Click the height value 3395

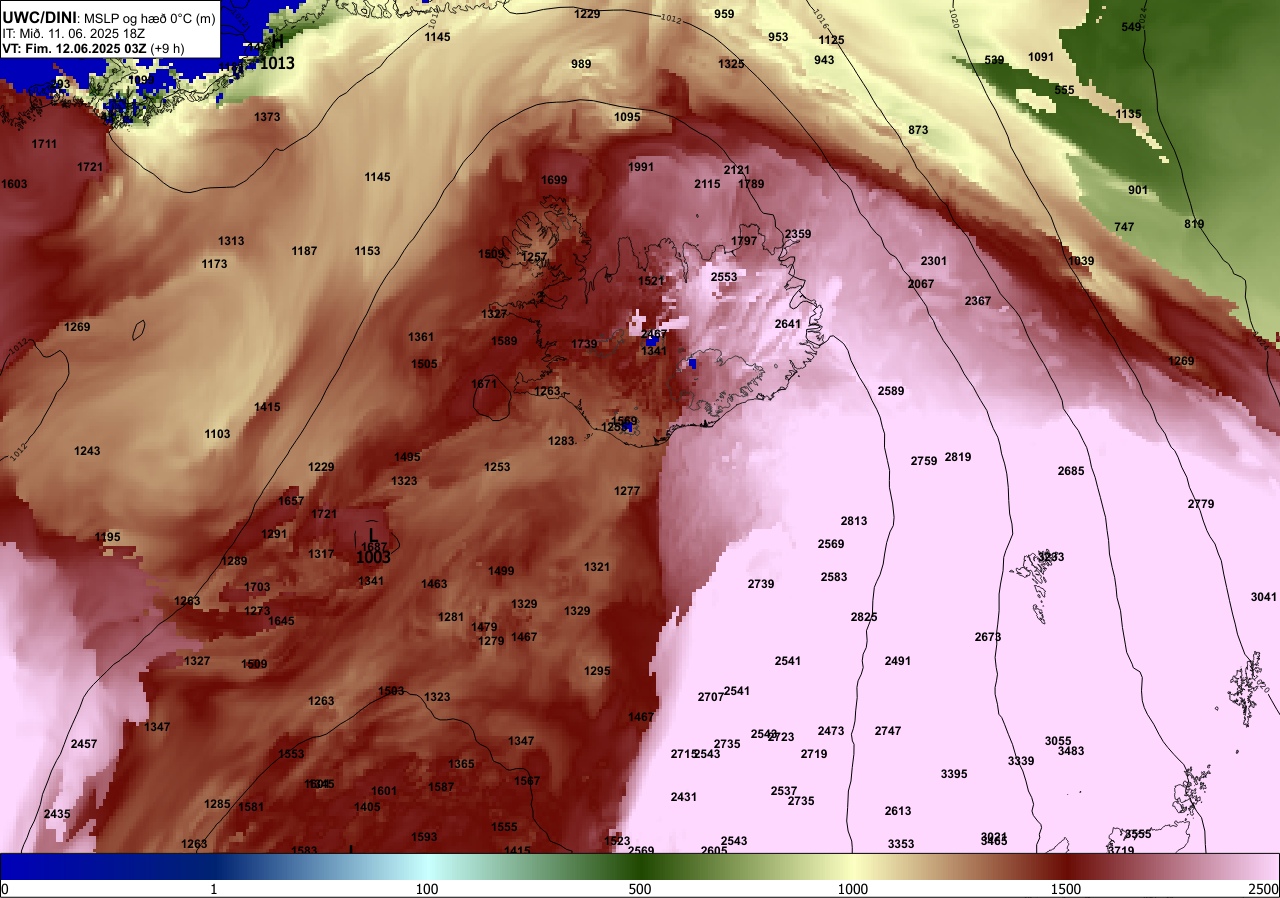[x=954, y=774]
